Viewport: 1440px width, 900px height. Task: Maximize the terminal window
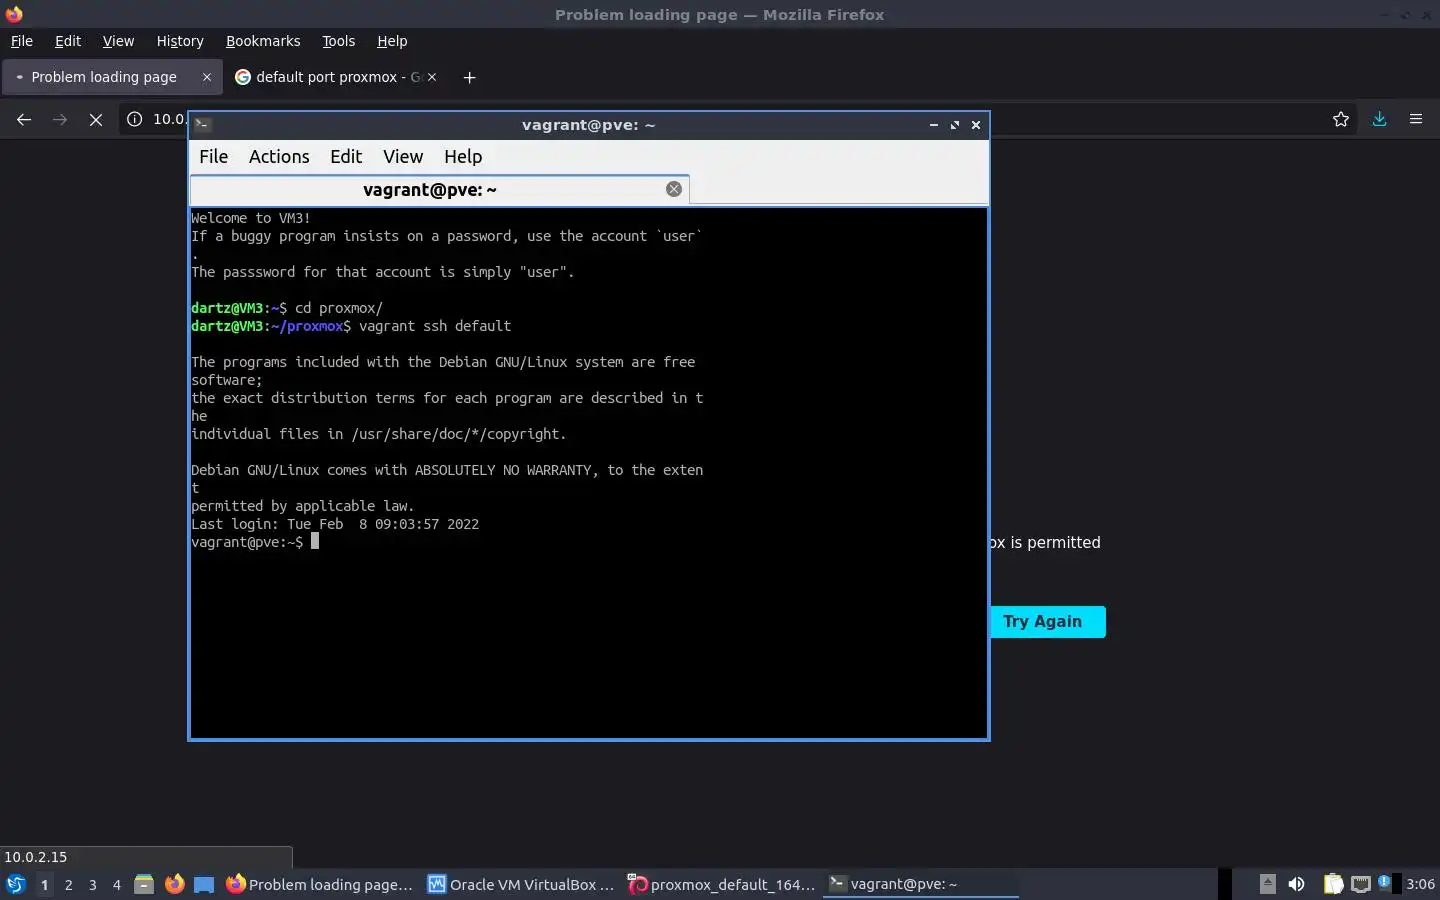point(955,125)
